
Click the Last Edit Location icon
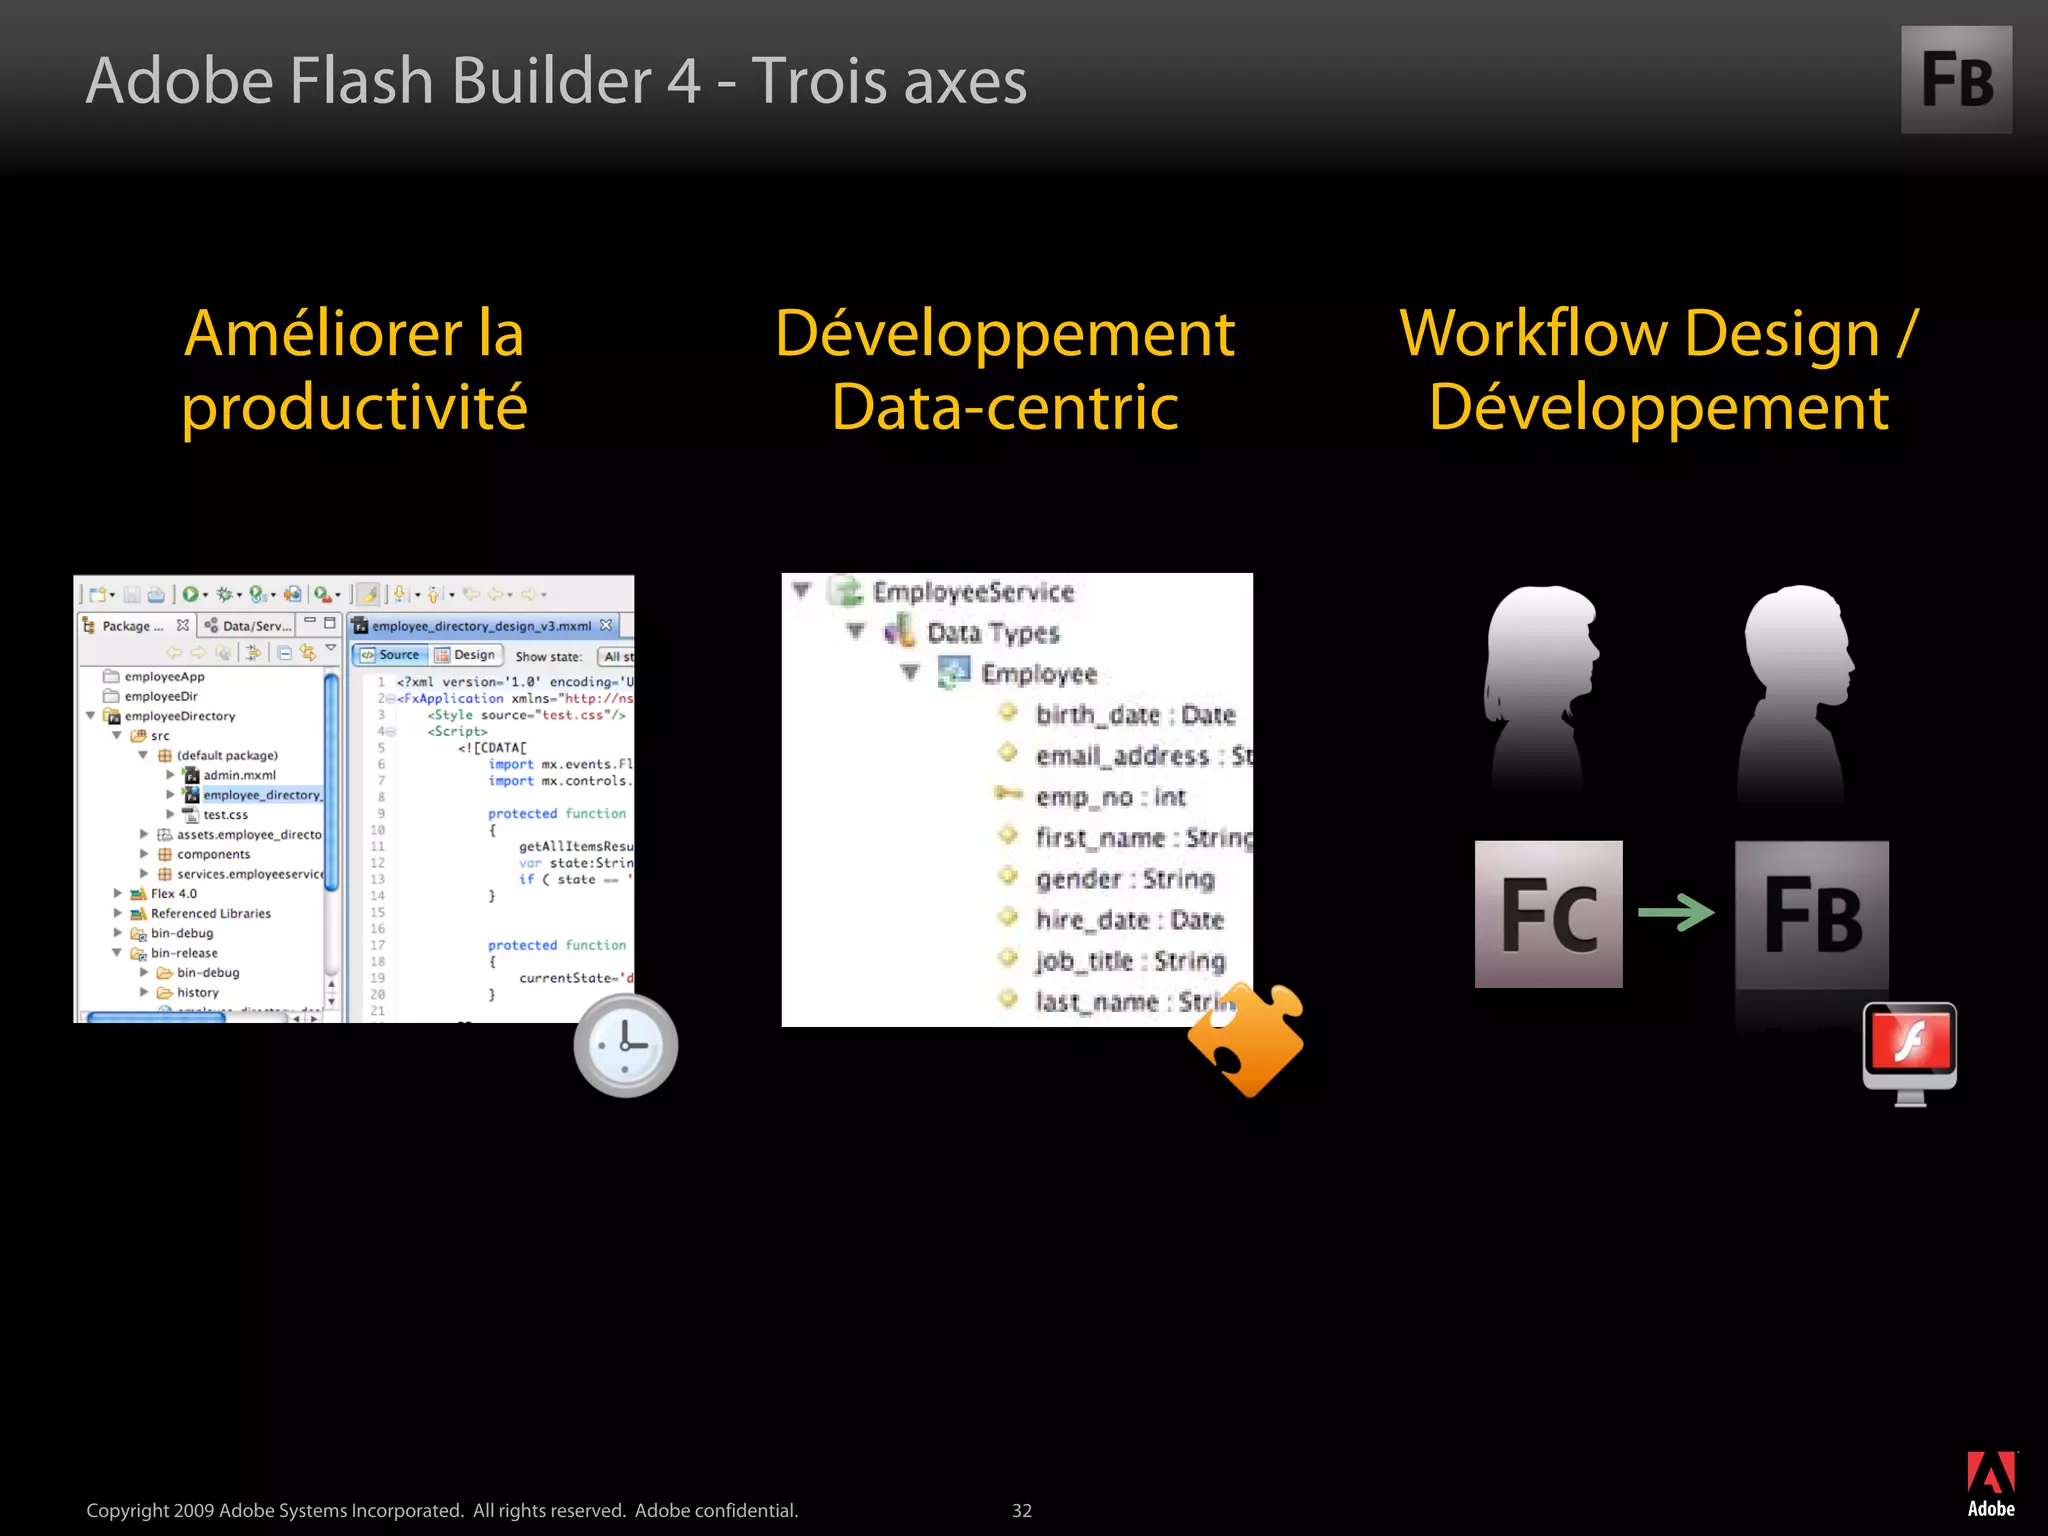point(472,594)
